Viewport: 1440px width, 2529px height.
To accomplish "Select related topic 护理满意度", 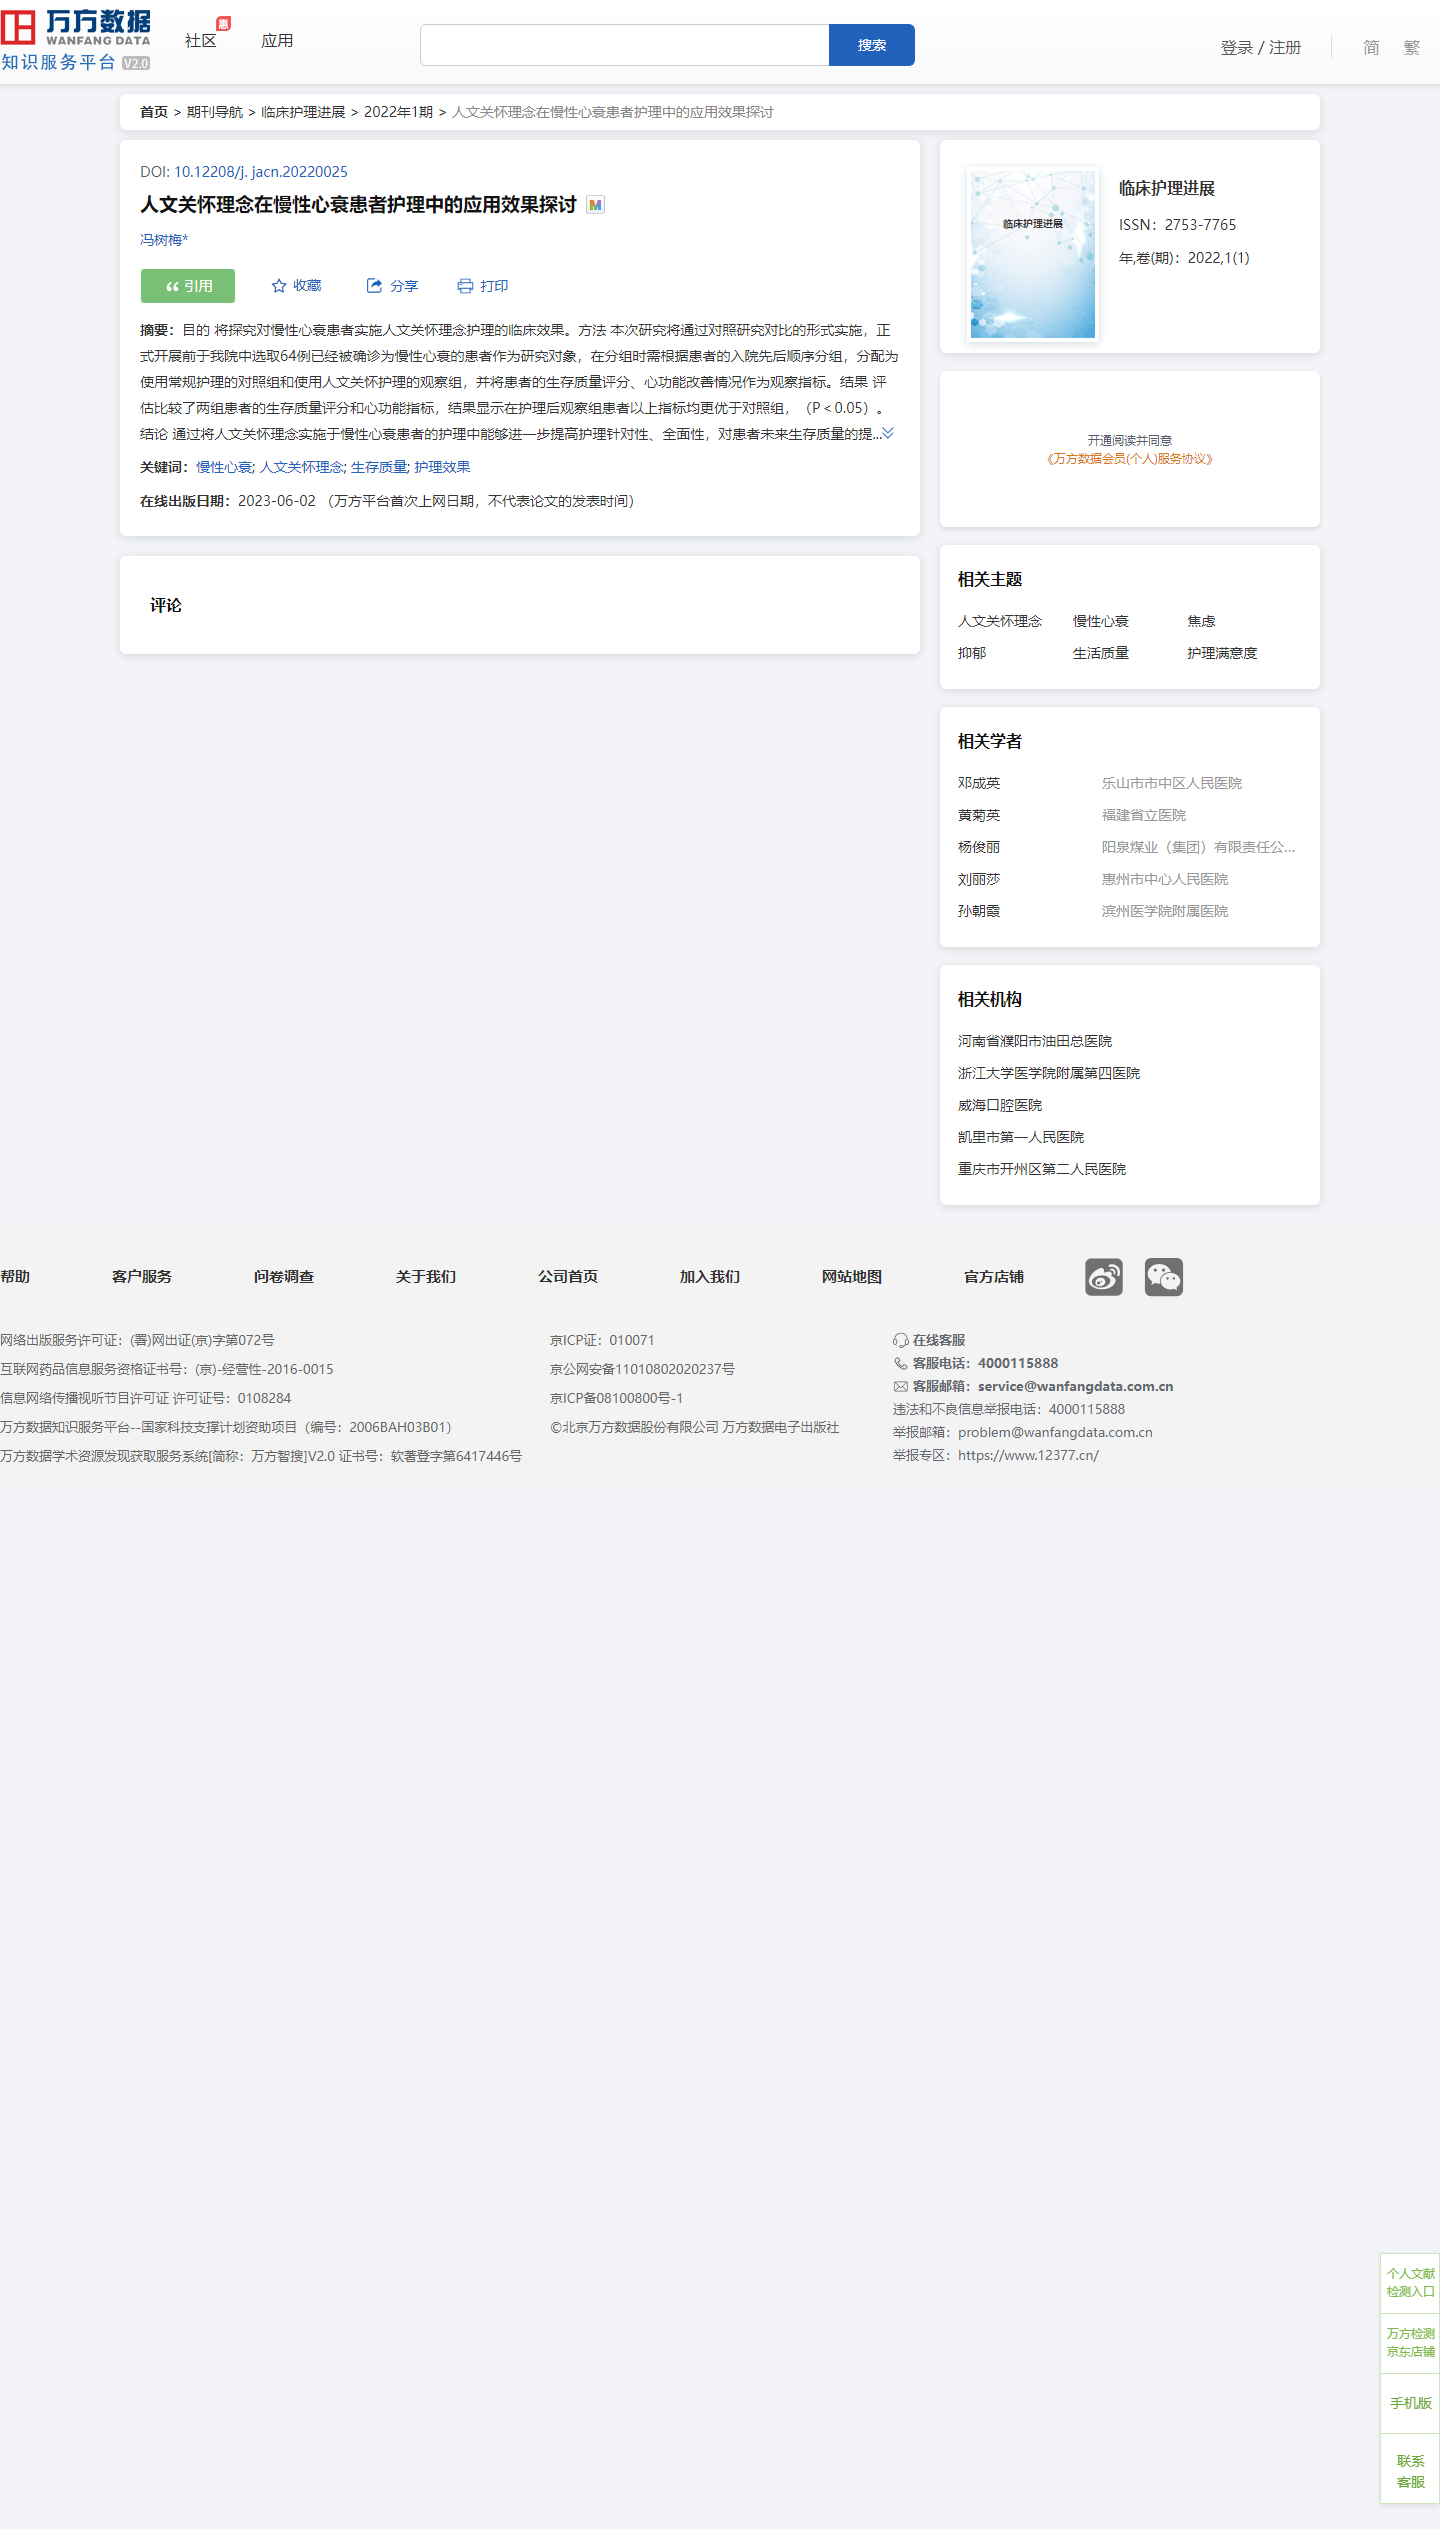I will click(1222, 653).
